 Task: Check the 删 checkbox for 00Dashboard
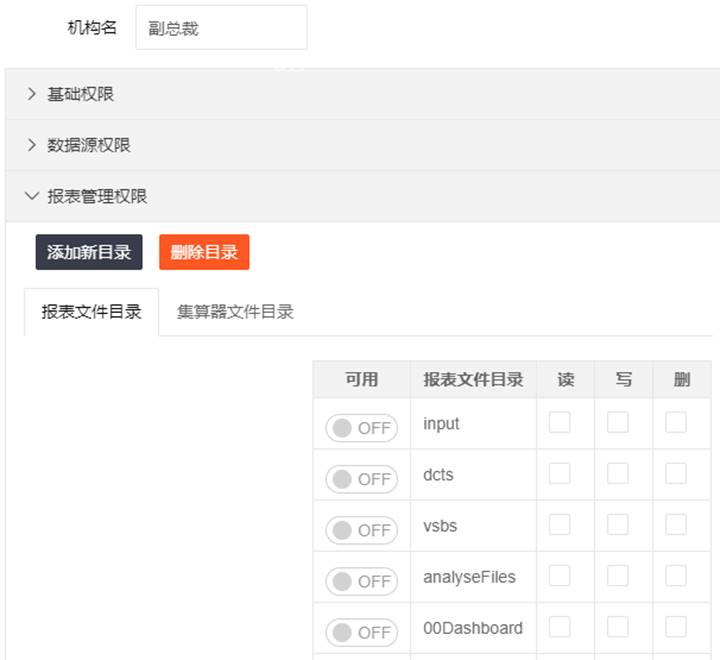tap(676, 626)
